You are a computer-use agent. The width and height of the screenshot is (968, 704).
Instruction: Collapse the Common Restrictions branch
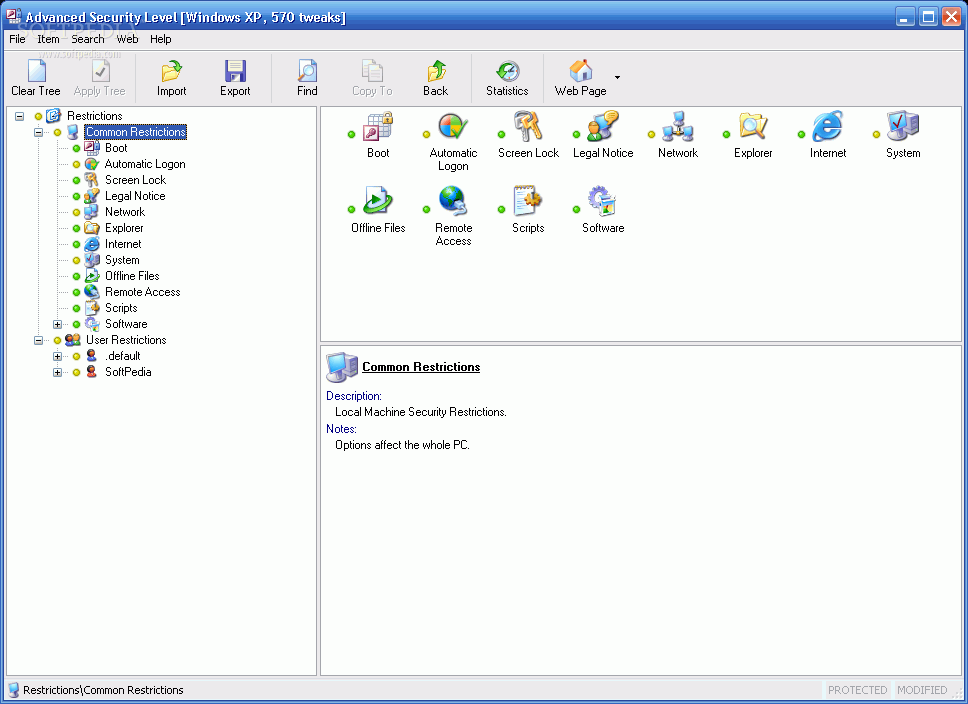click(x=38, y=132)
